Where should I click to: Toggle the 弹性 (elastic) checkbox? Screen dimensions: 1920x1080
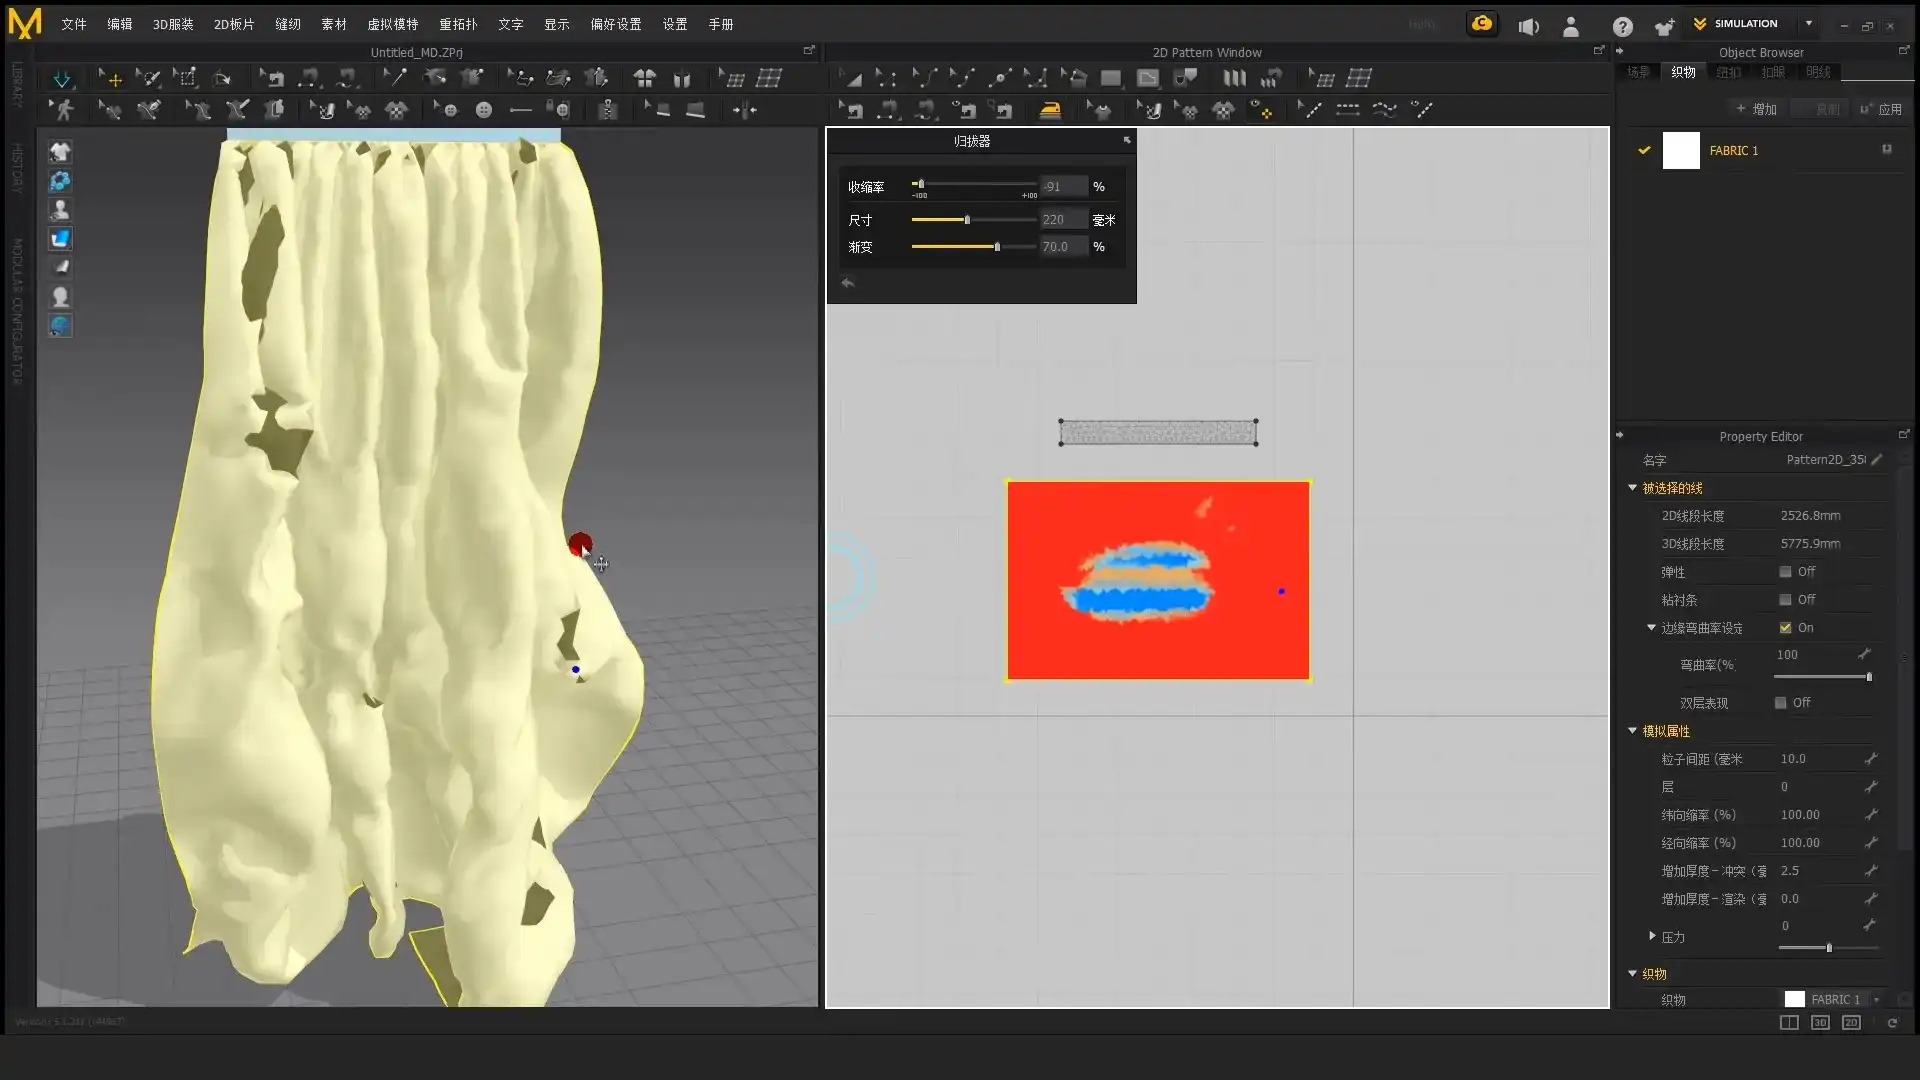(x=1785, y=572)
